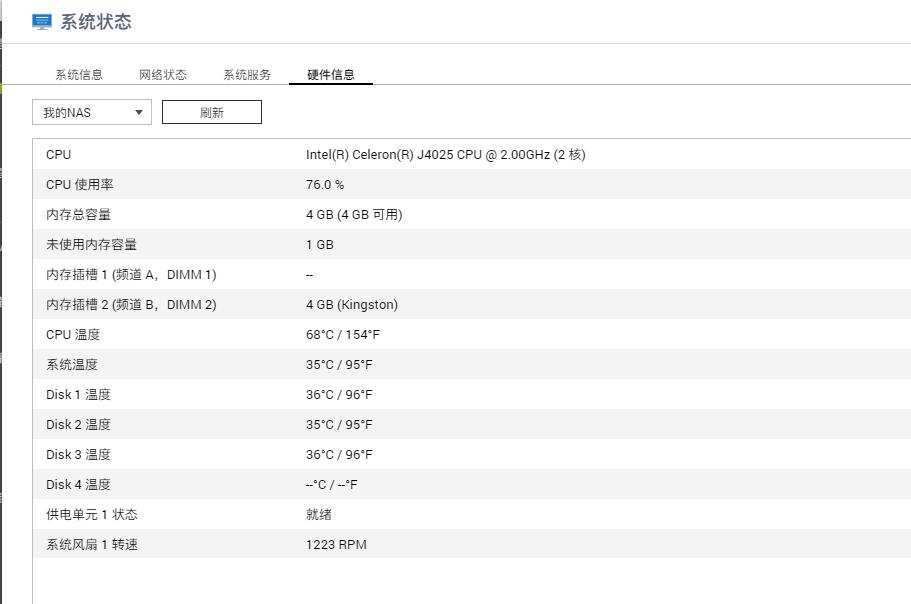Click the 刷新 refresh button
Image resolution: width=911 pixels, height=604 pixels.
point(211,112)
